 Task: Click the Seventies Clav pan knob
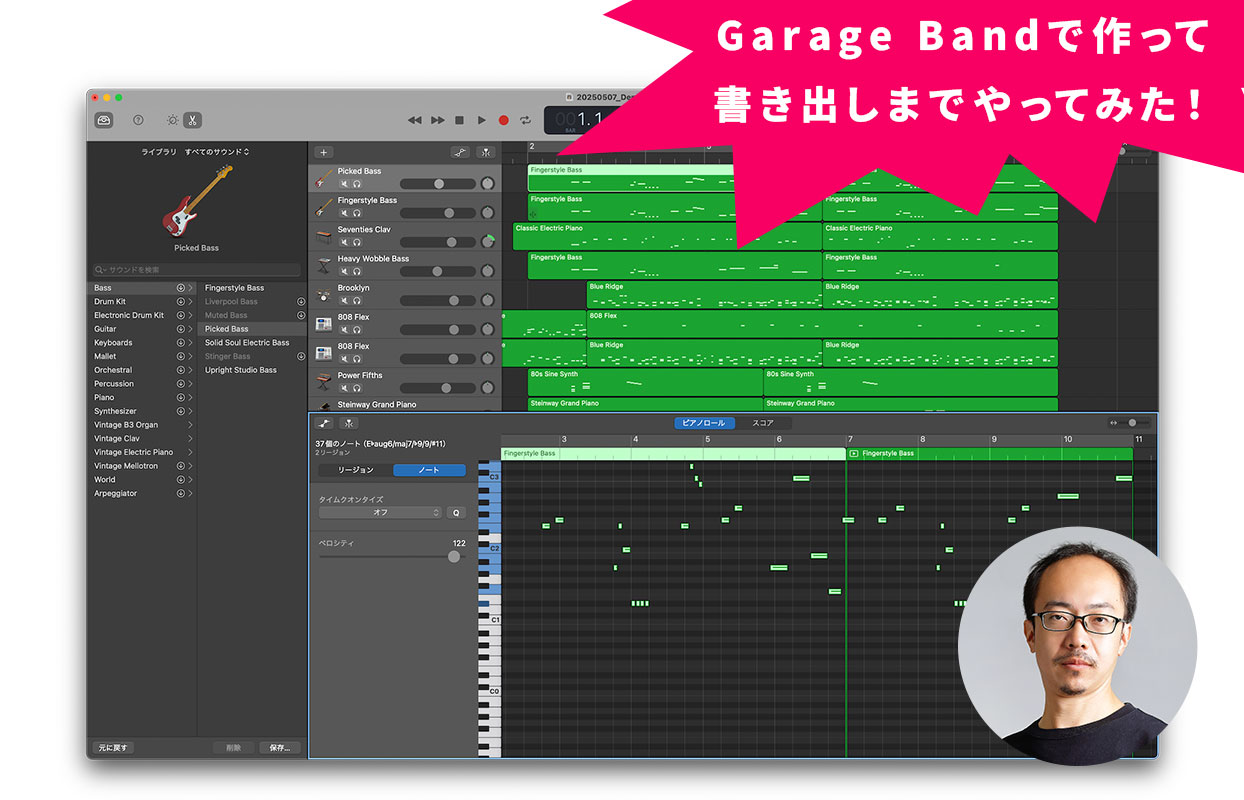pyautogui.click(x=488, y=242)
